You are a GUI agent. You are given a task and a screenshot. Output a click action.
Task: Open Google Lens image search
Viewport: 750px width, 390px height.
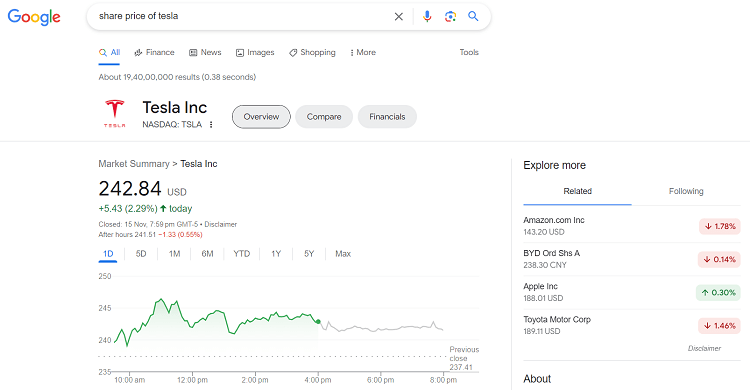450,17
